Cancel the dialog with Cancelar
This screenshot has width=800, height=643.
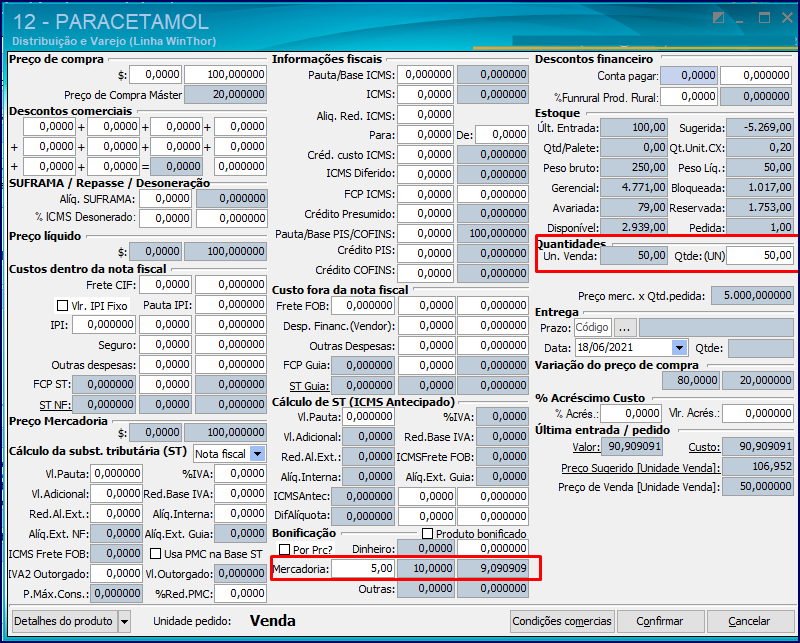click(x=749, y=622)
